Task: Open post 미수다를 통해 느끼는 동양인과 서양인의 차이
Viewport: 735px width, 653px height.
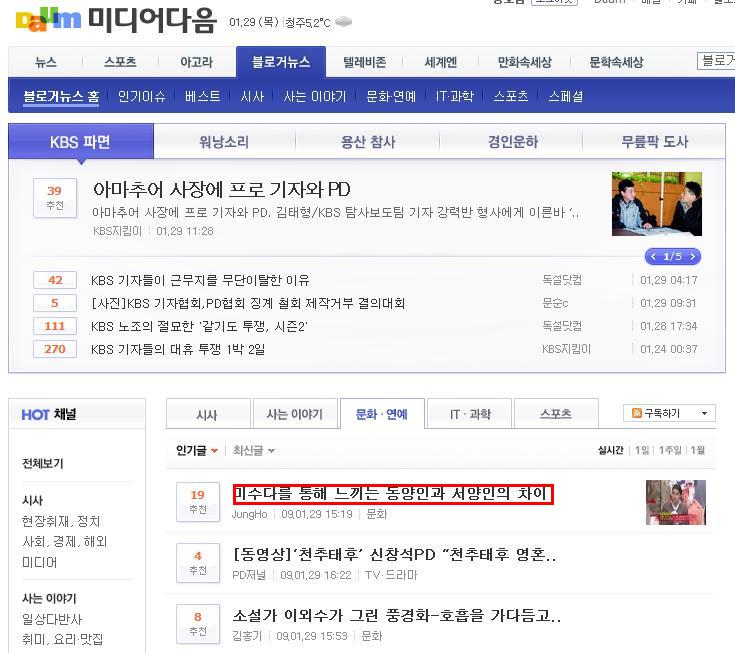Action: pyautogui.click(x=393, y=494)
